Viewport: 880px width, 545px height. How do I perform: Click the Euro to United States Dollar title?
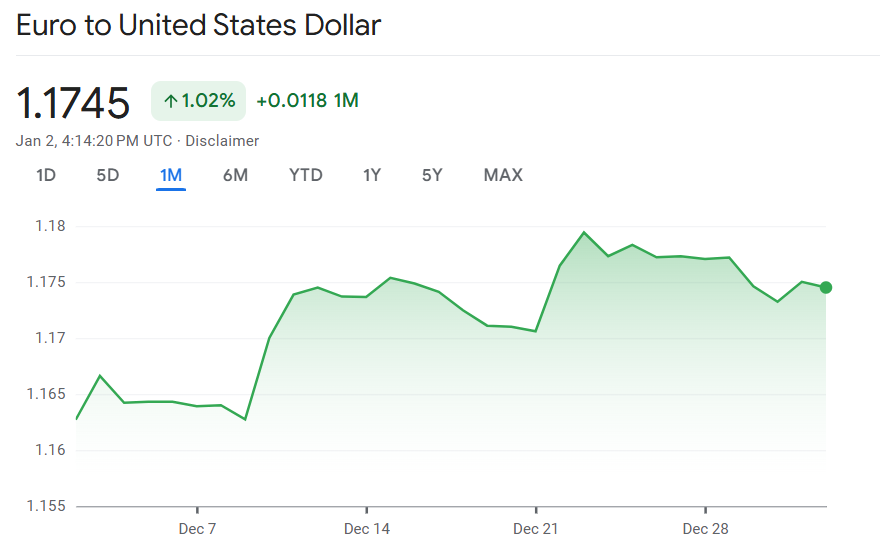pyautogui.click(x=198, y=25)
